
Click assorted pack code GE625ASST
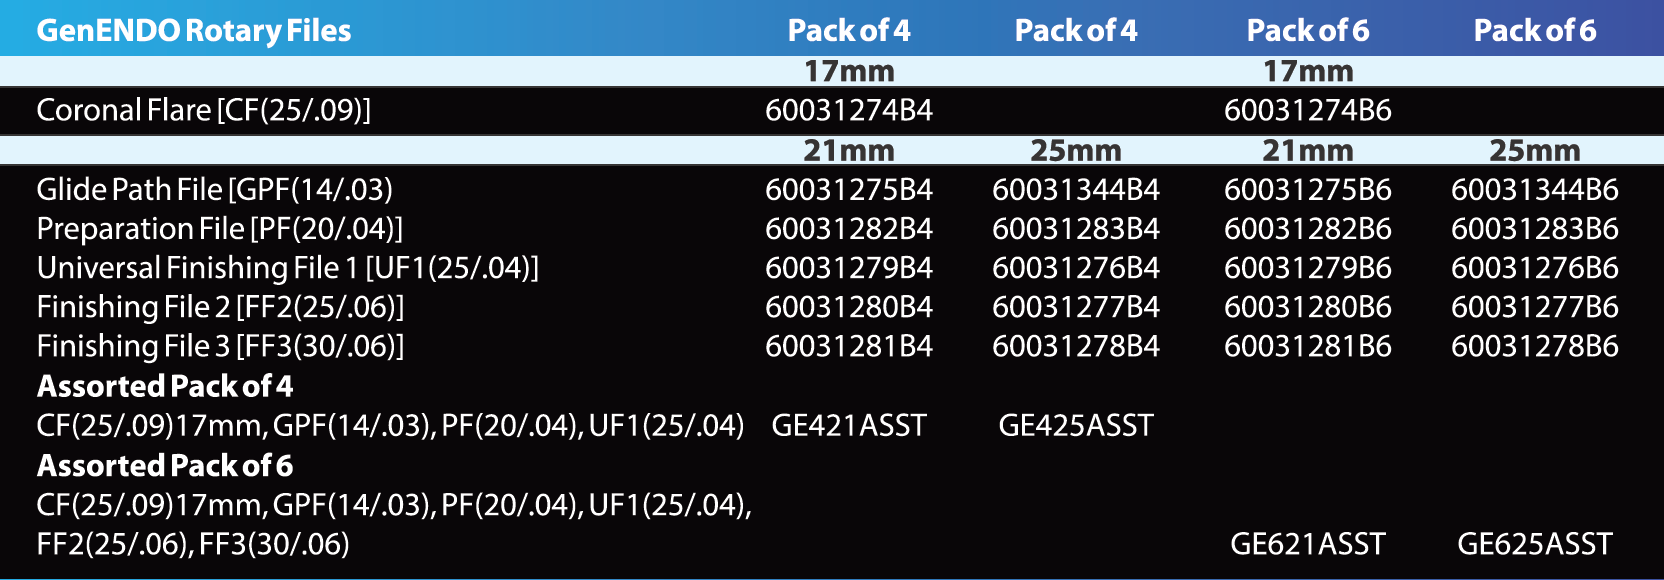(1534, 544)
